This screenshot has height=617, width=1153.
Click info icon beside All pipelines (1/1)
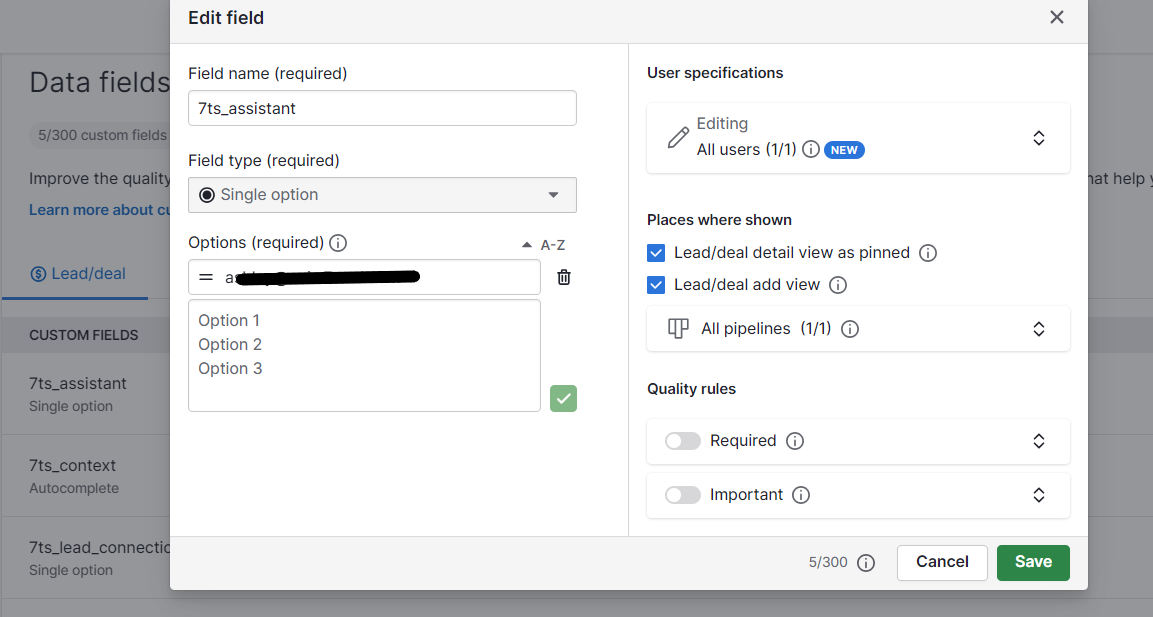coord(850,329)
